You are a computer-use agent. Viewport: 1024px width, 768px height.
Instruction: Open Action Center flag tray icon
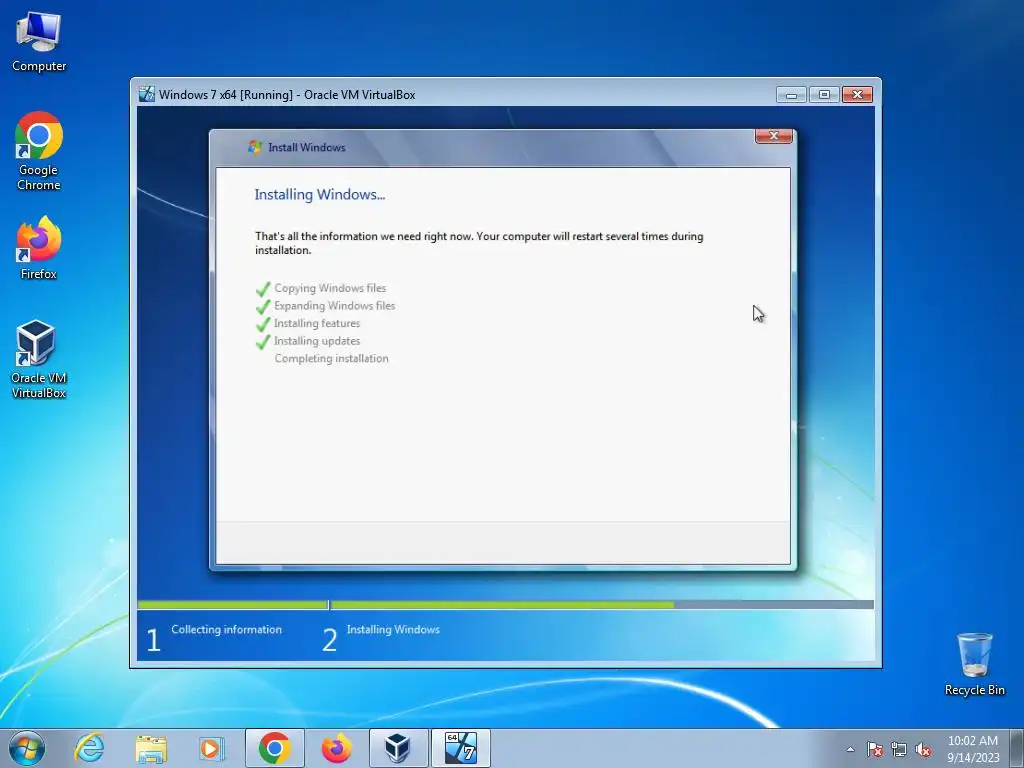(x=874, y=749)
